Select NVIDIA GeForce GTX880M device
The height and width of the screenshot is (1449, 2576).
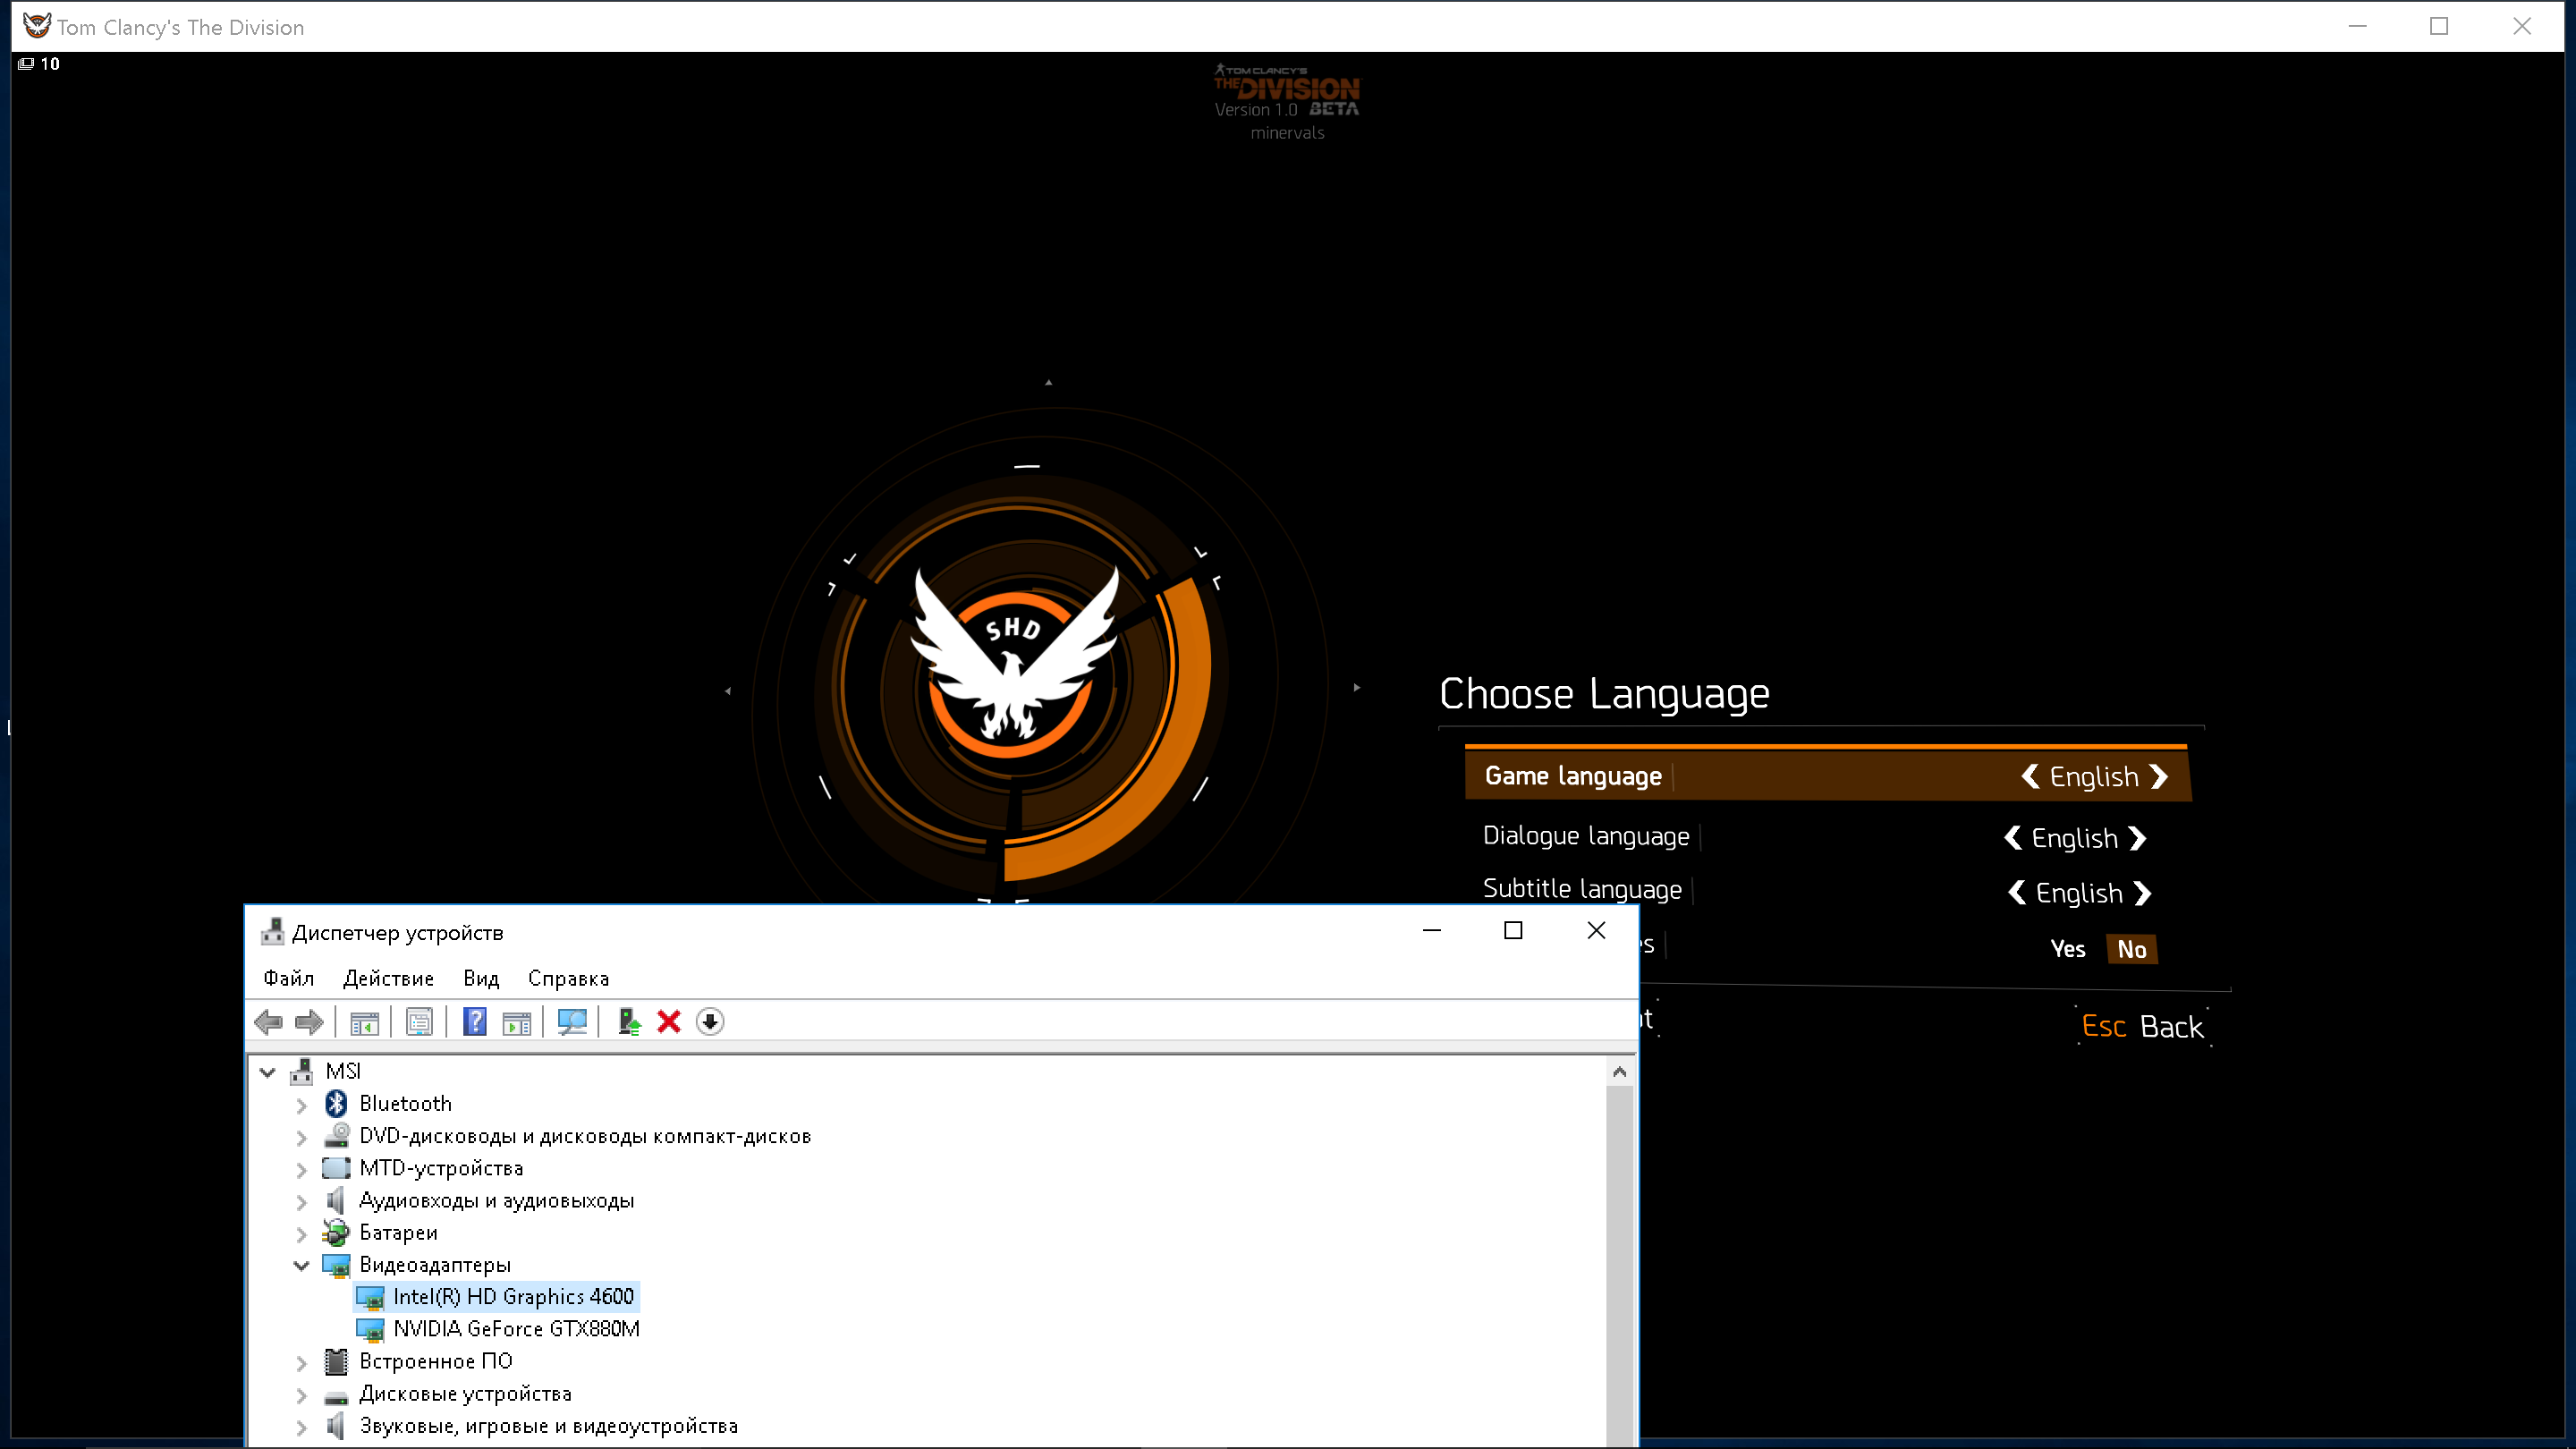516,1329
